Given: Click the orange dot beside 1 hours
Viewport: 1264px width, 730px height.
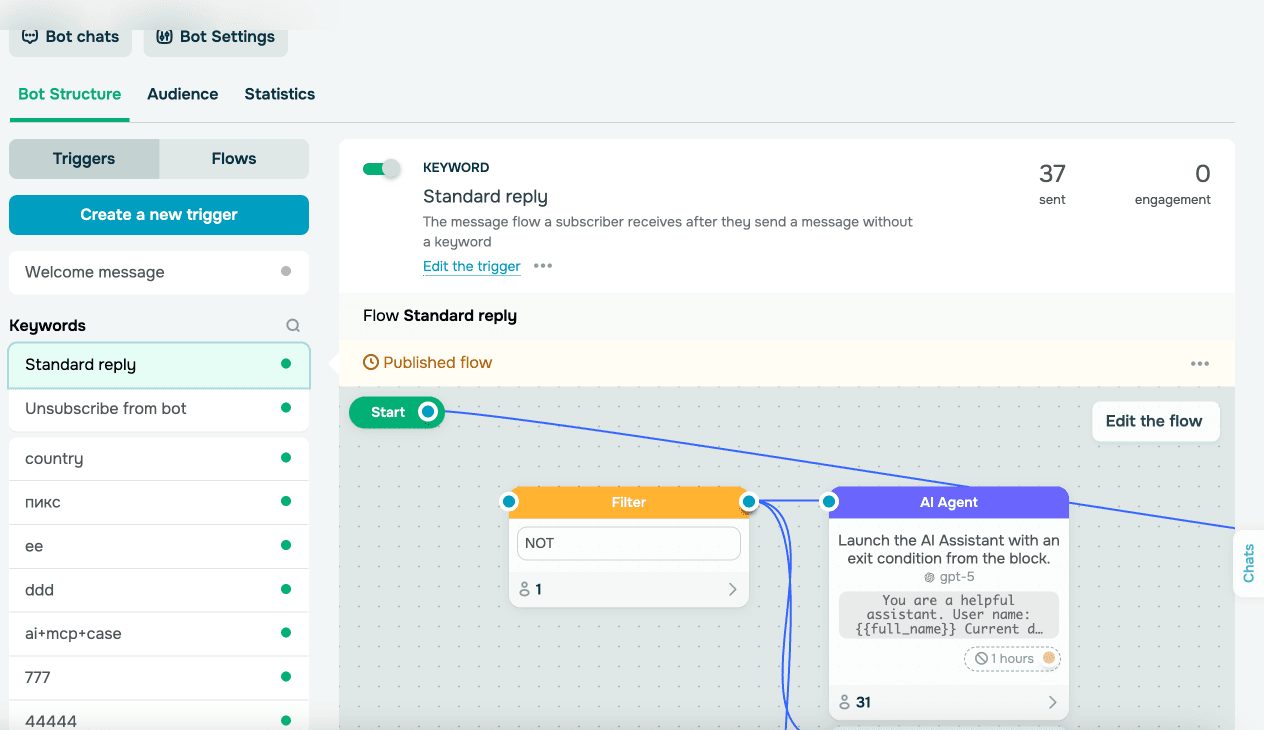Looking at the screenshot, I should coord(1049,658).
